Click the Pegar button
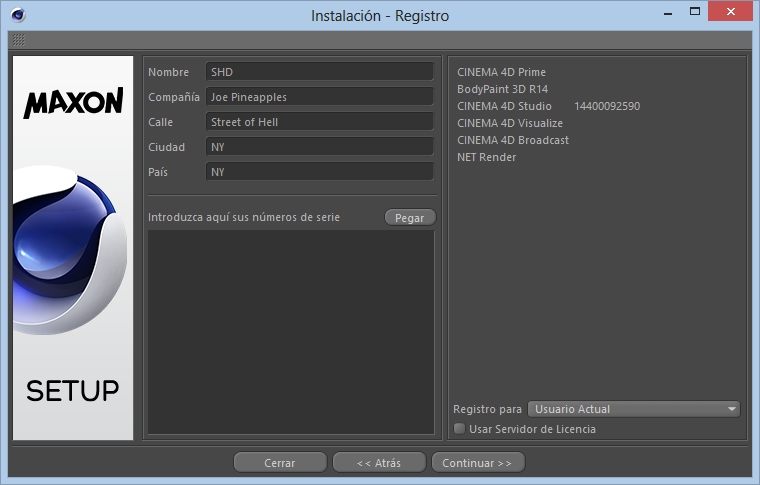The height and width of the screenshot is (485, 760). click(x=410, y=218)
